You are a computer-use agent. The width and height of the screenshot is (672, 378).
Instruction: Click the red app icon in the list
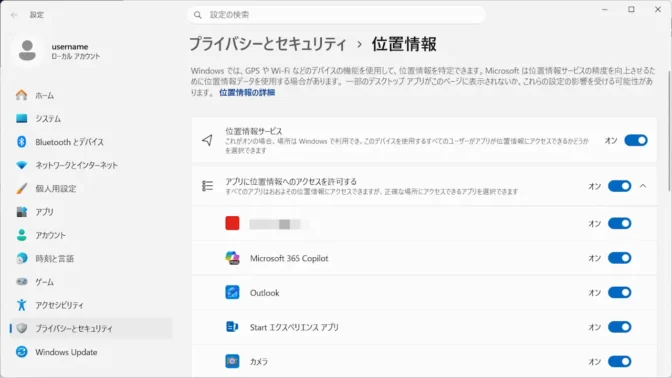click(x=232, y=223)
